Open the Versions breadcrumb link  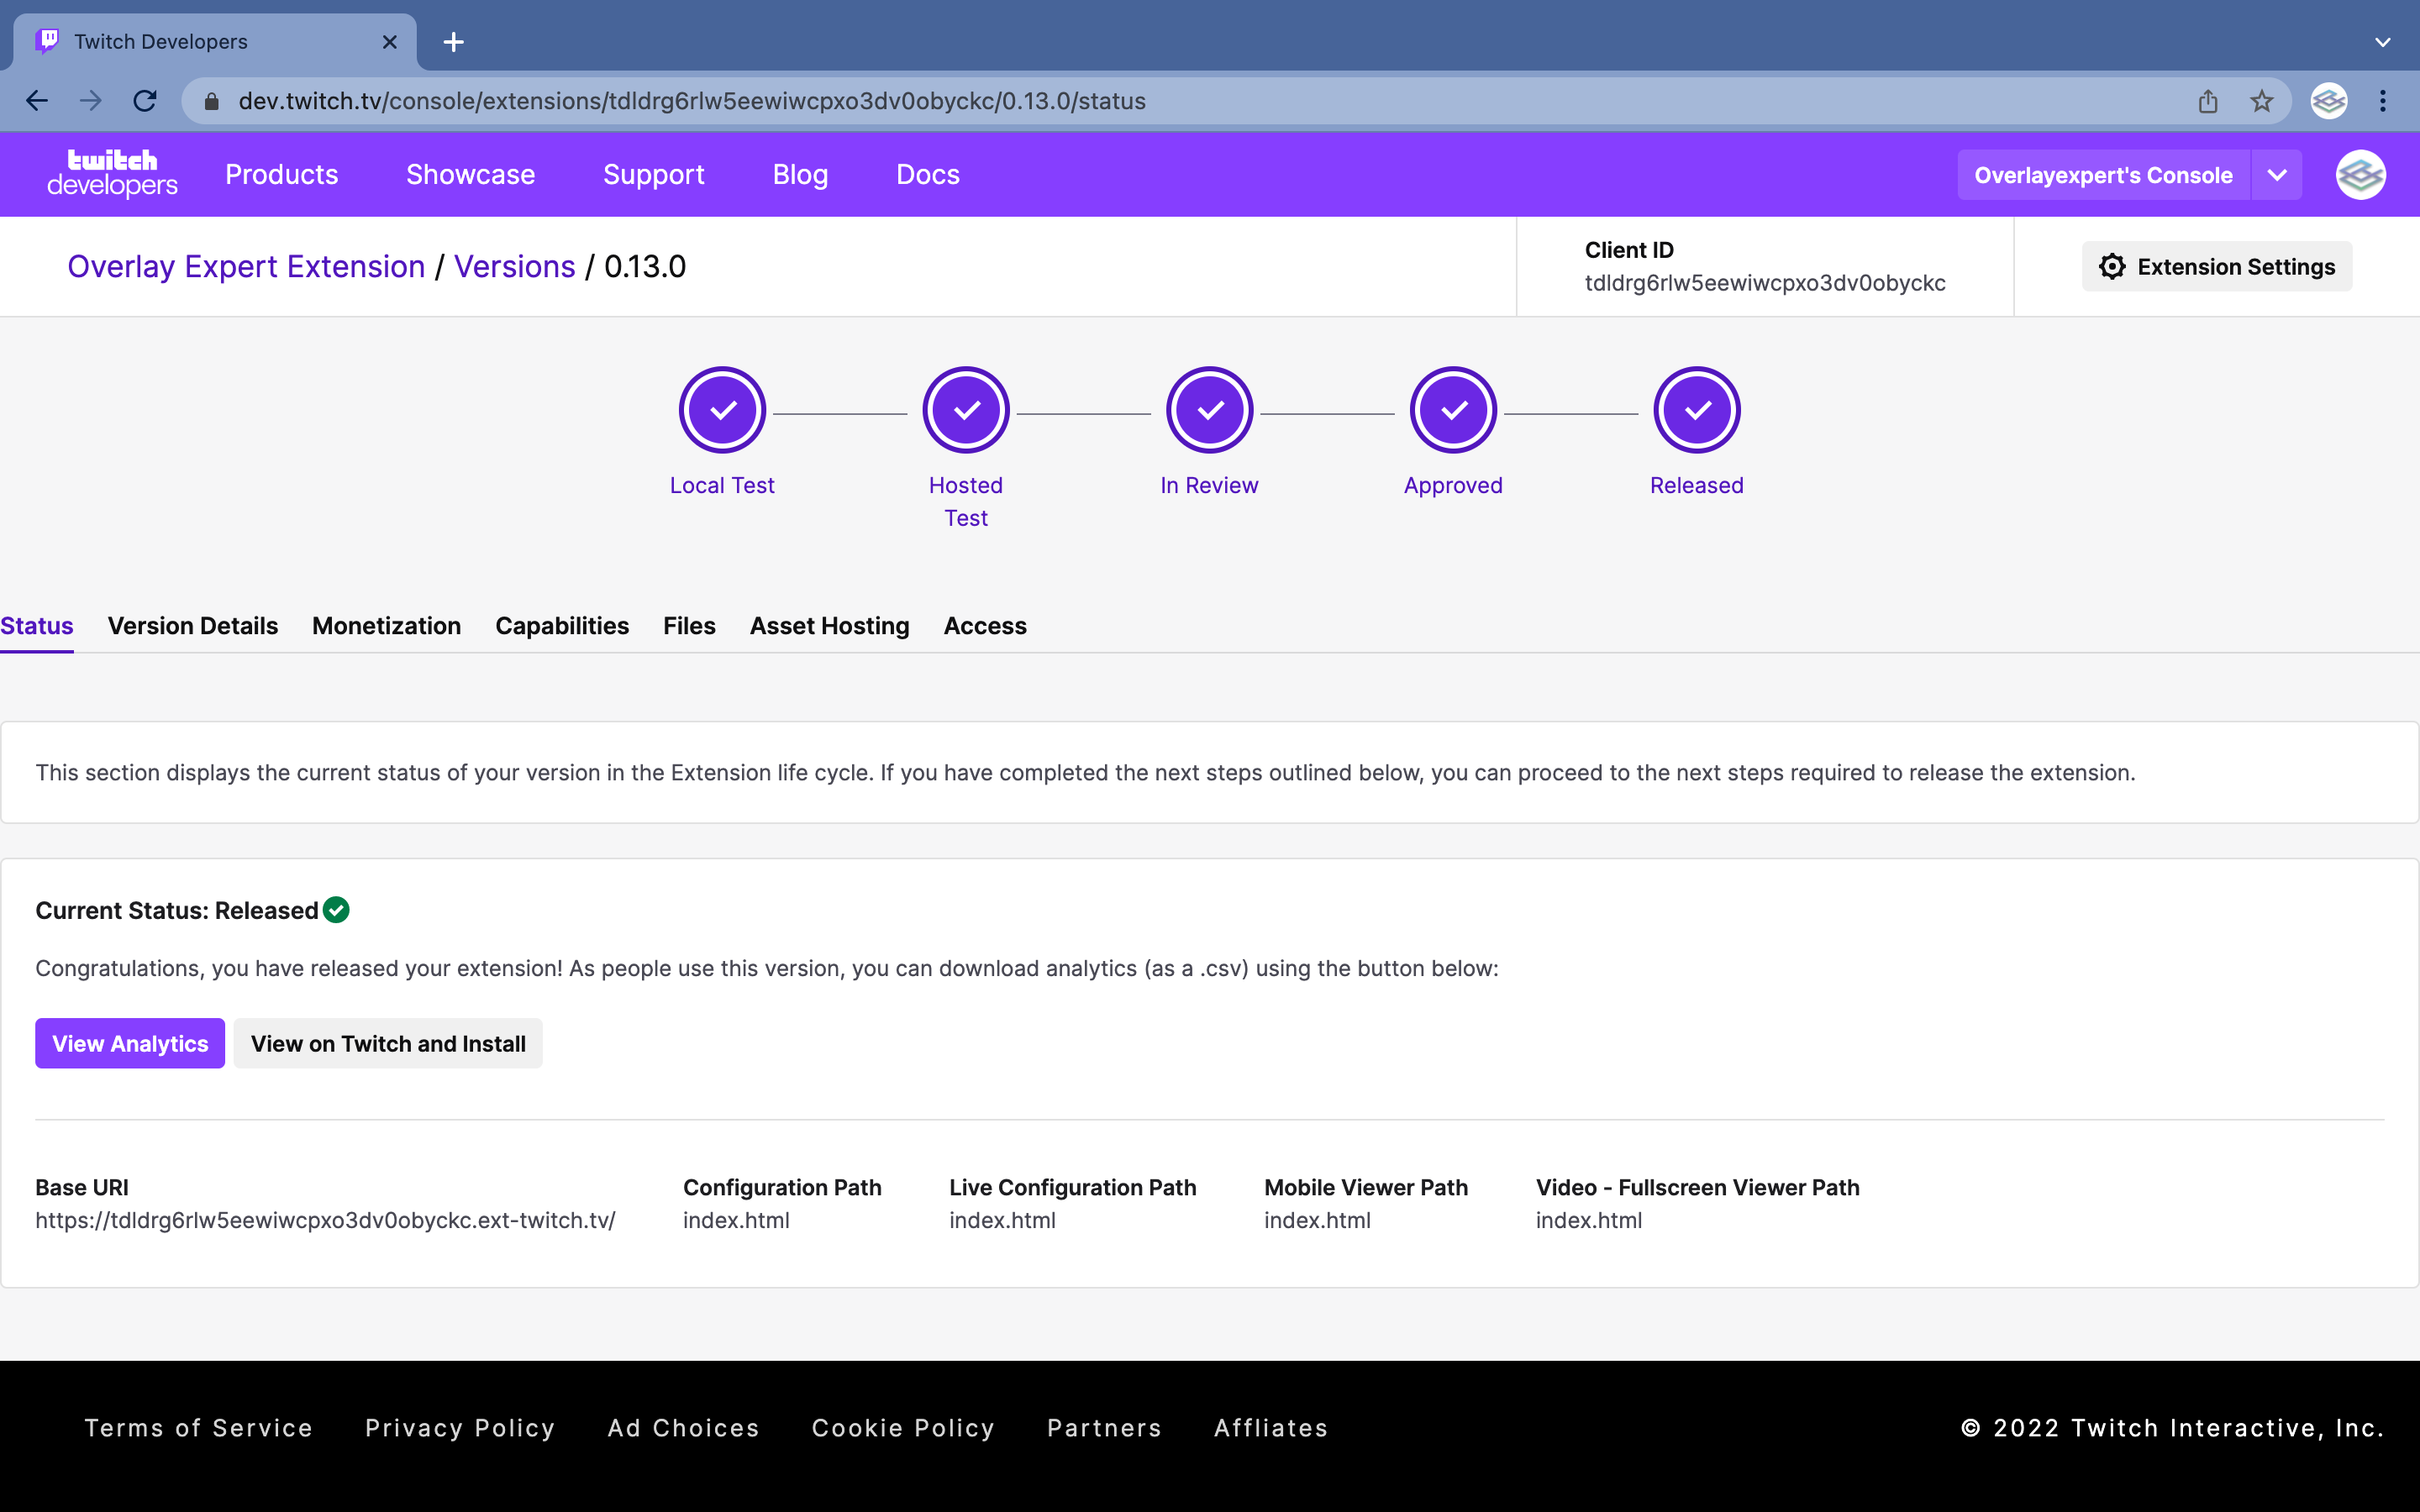coord(514,266)
